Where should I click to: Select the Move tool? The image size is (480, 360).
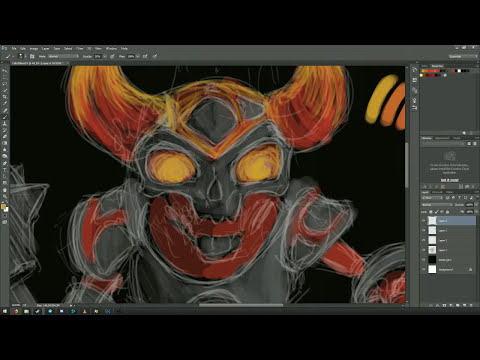5,71
